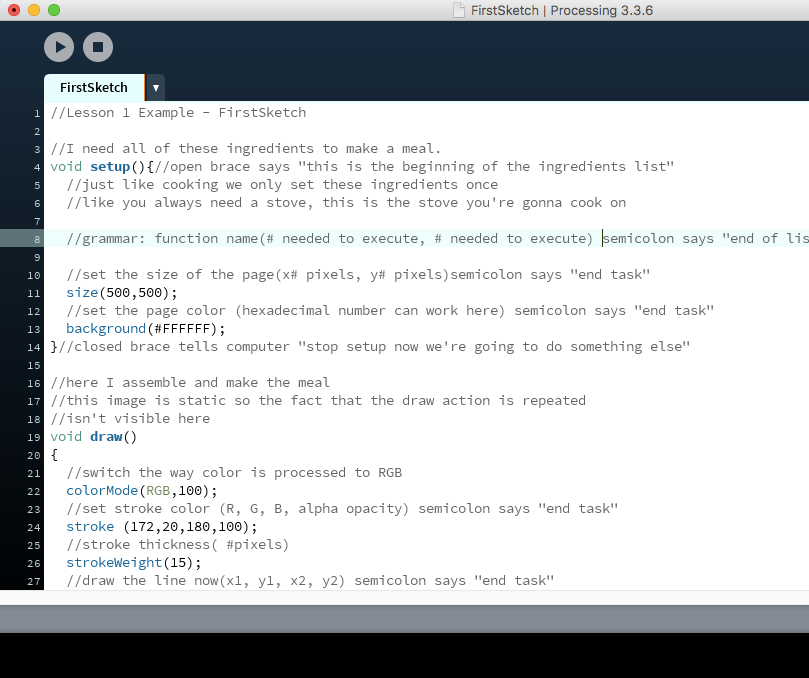Click the closing brace on line 14
The height and width of the screenshot is (678, 809).
tap(52, 346)
